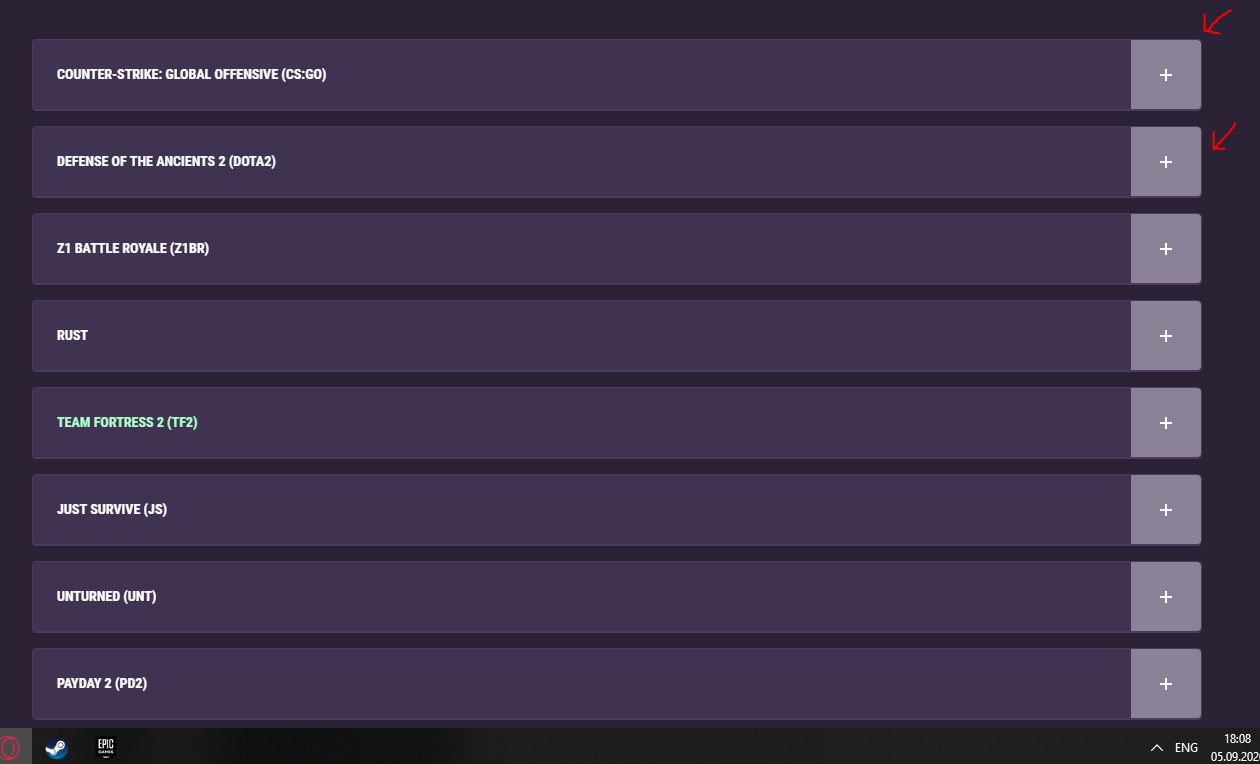Click the plus icon for Rust

coord(1165,336)
